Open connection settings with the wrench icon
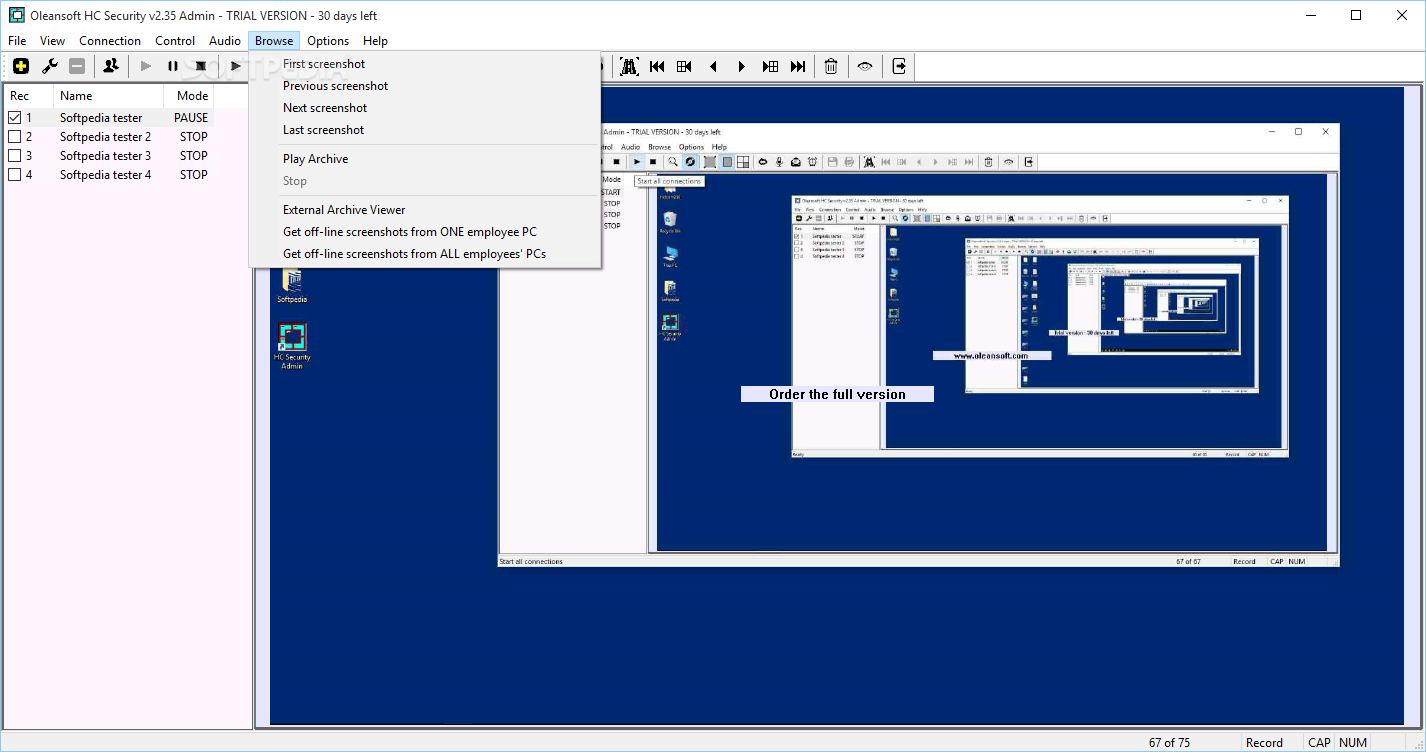Screen dimensions: 1426x752 tap(49, 66)
